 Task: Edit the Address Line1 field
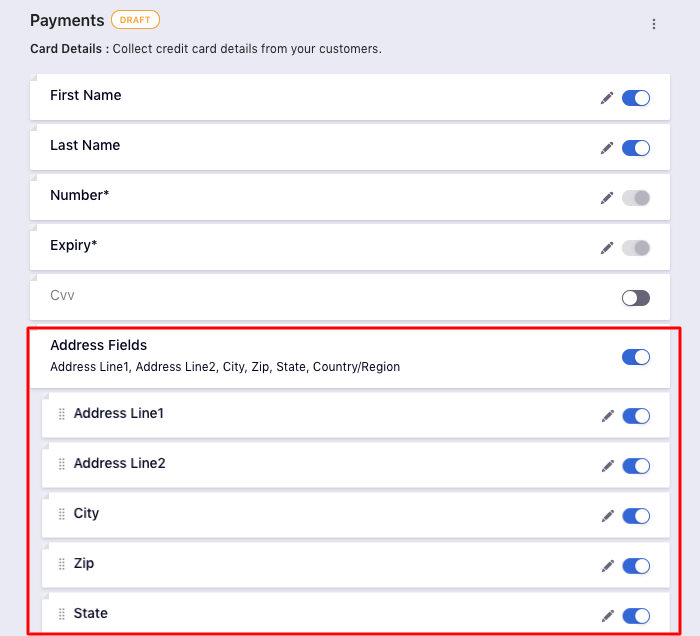(607, 416)
